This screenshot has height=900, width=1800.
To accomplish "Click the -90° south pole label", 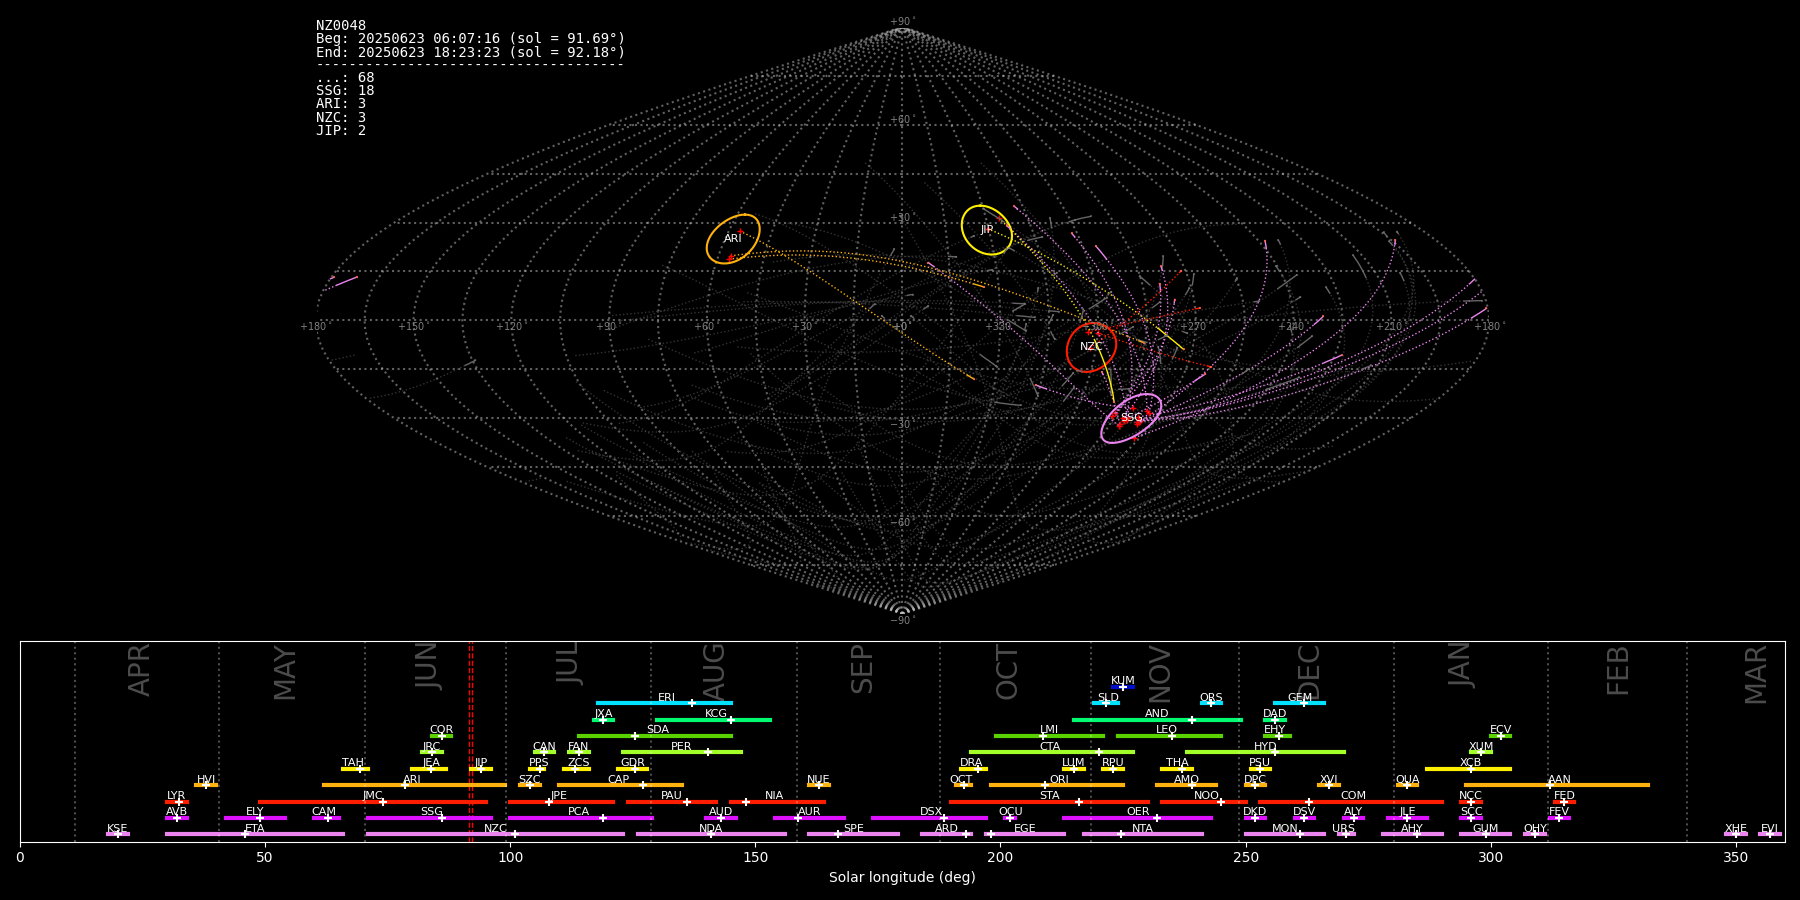I will [901, 621].
